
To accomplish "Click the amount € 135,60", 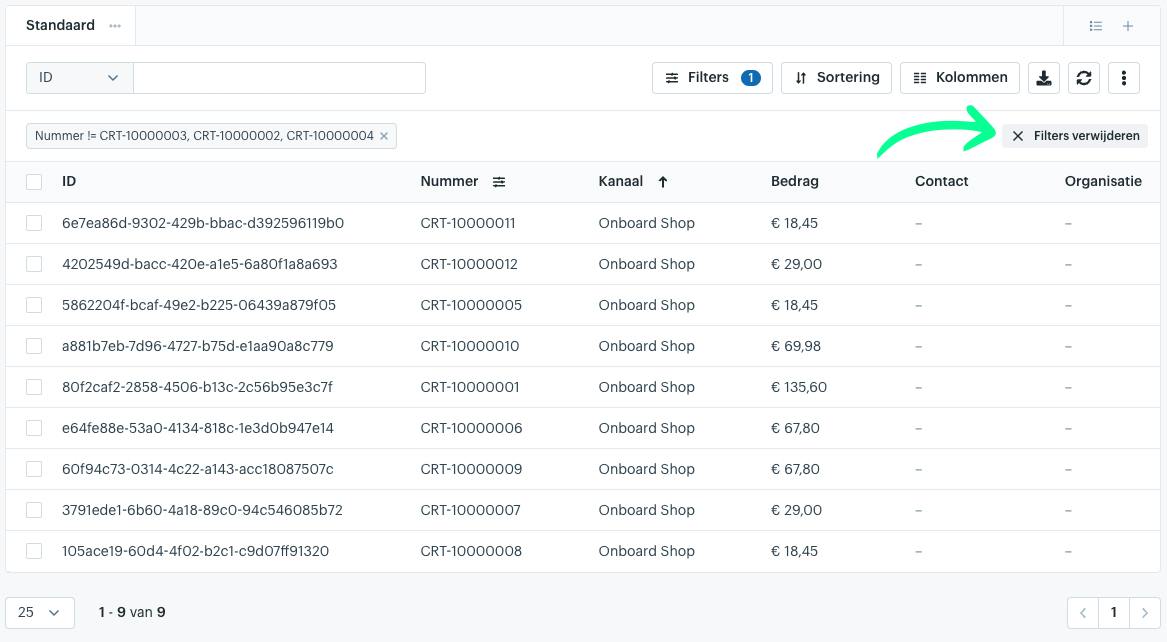I will [x=799, y=387].
